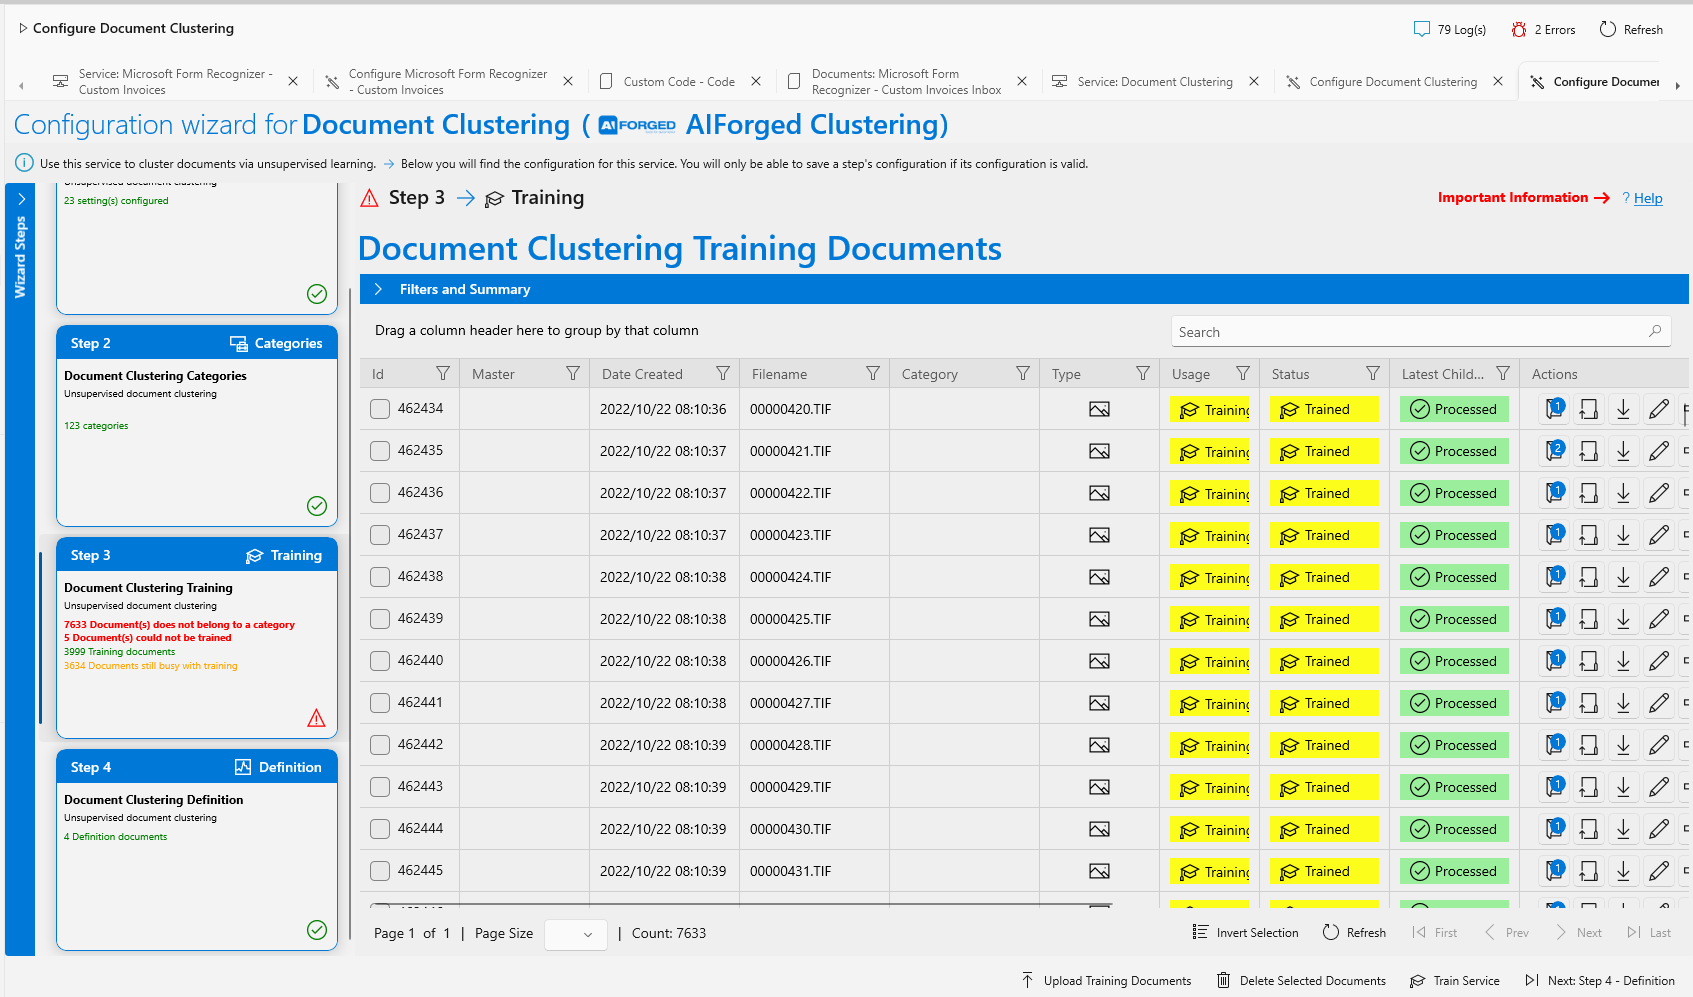The height and width of the screenshot is (997, 1693).
Task: Switch to Service: Microsoft Form Recognizer Custom Invoices tab
Action: click(x=163, y=82)
